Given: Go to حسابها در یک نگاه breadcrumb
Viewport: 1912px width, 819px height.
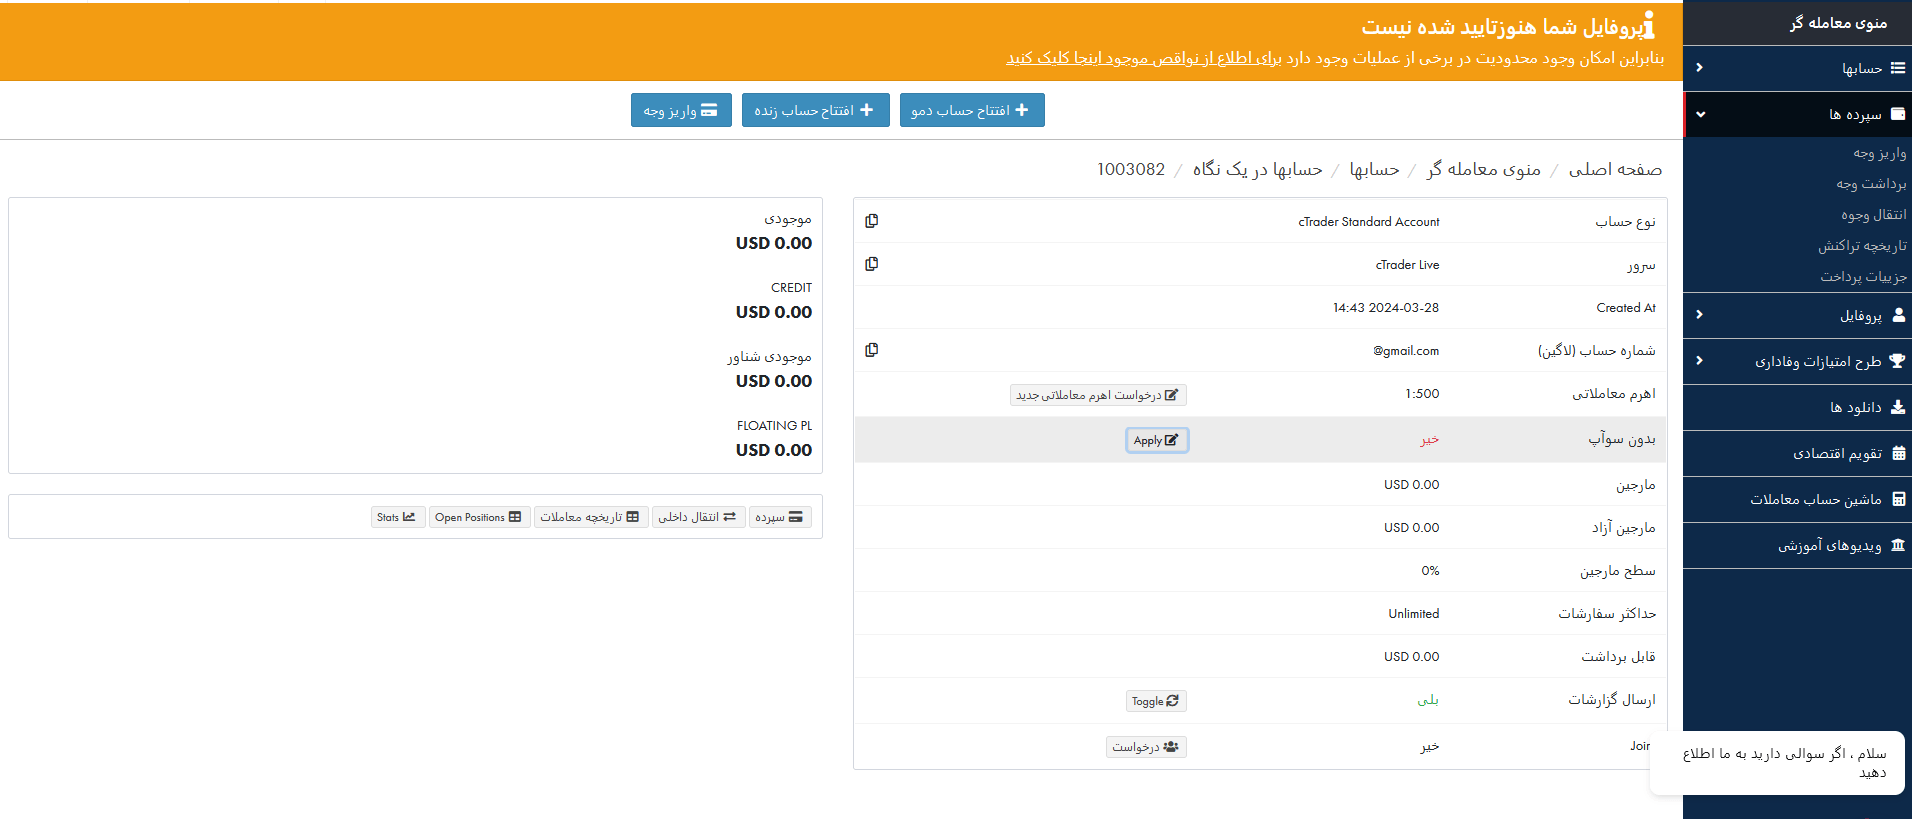Looking at the screenshot, I should point(1257,169).
